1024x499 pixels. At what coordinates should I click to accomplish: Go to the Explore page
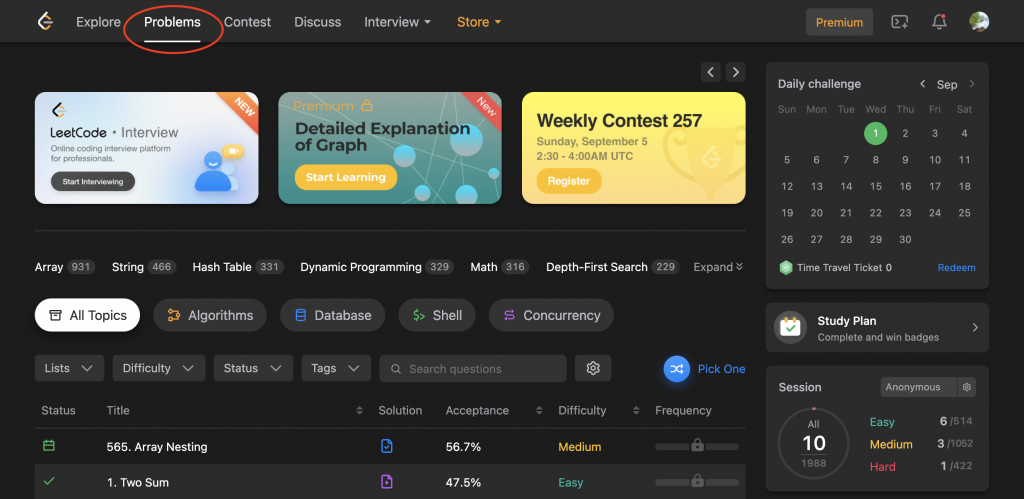[99, 22]
